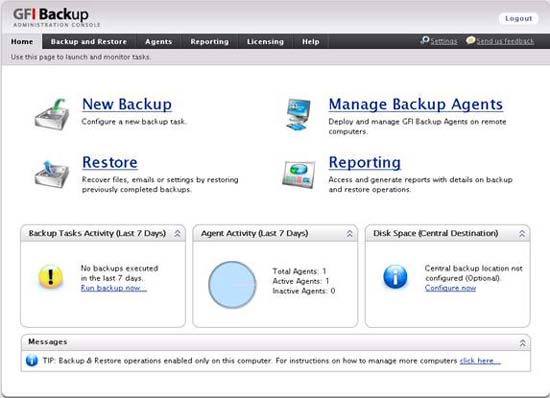Open the Backup and Restore menu
The width and height of the screenshot is (550, 398).
tap(89, 41)
